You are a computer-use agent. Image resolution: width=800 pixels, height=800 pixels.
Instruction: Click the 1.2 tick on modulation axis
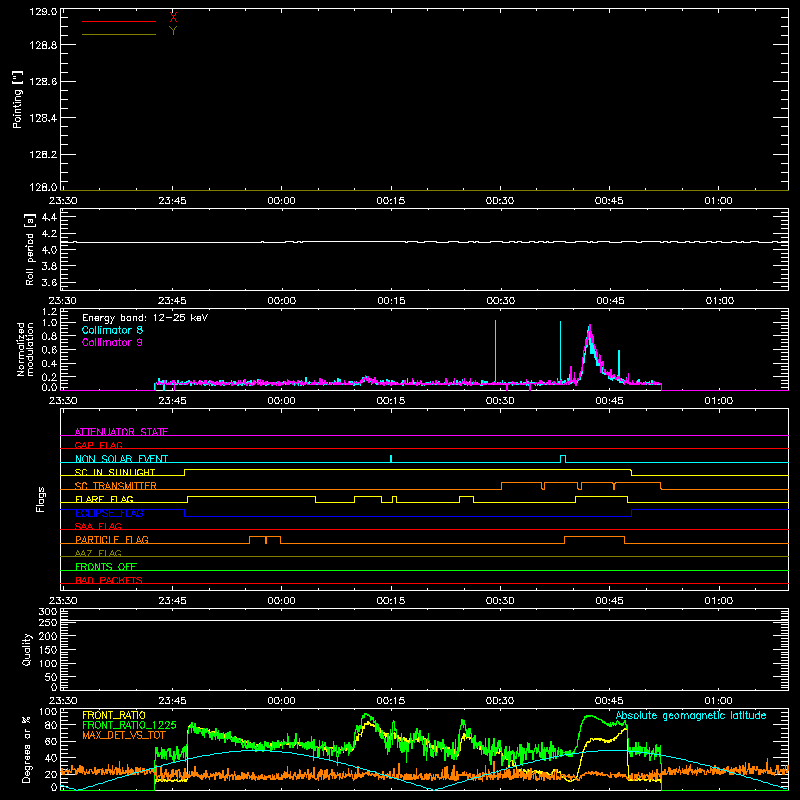coord(50,311)
